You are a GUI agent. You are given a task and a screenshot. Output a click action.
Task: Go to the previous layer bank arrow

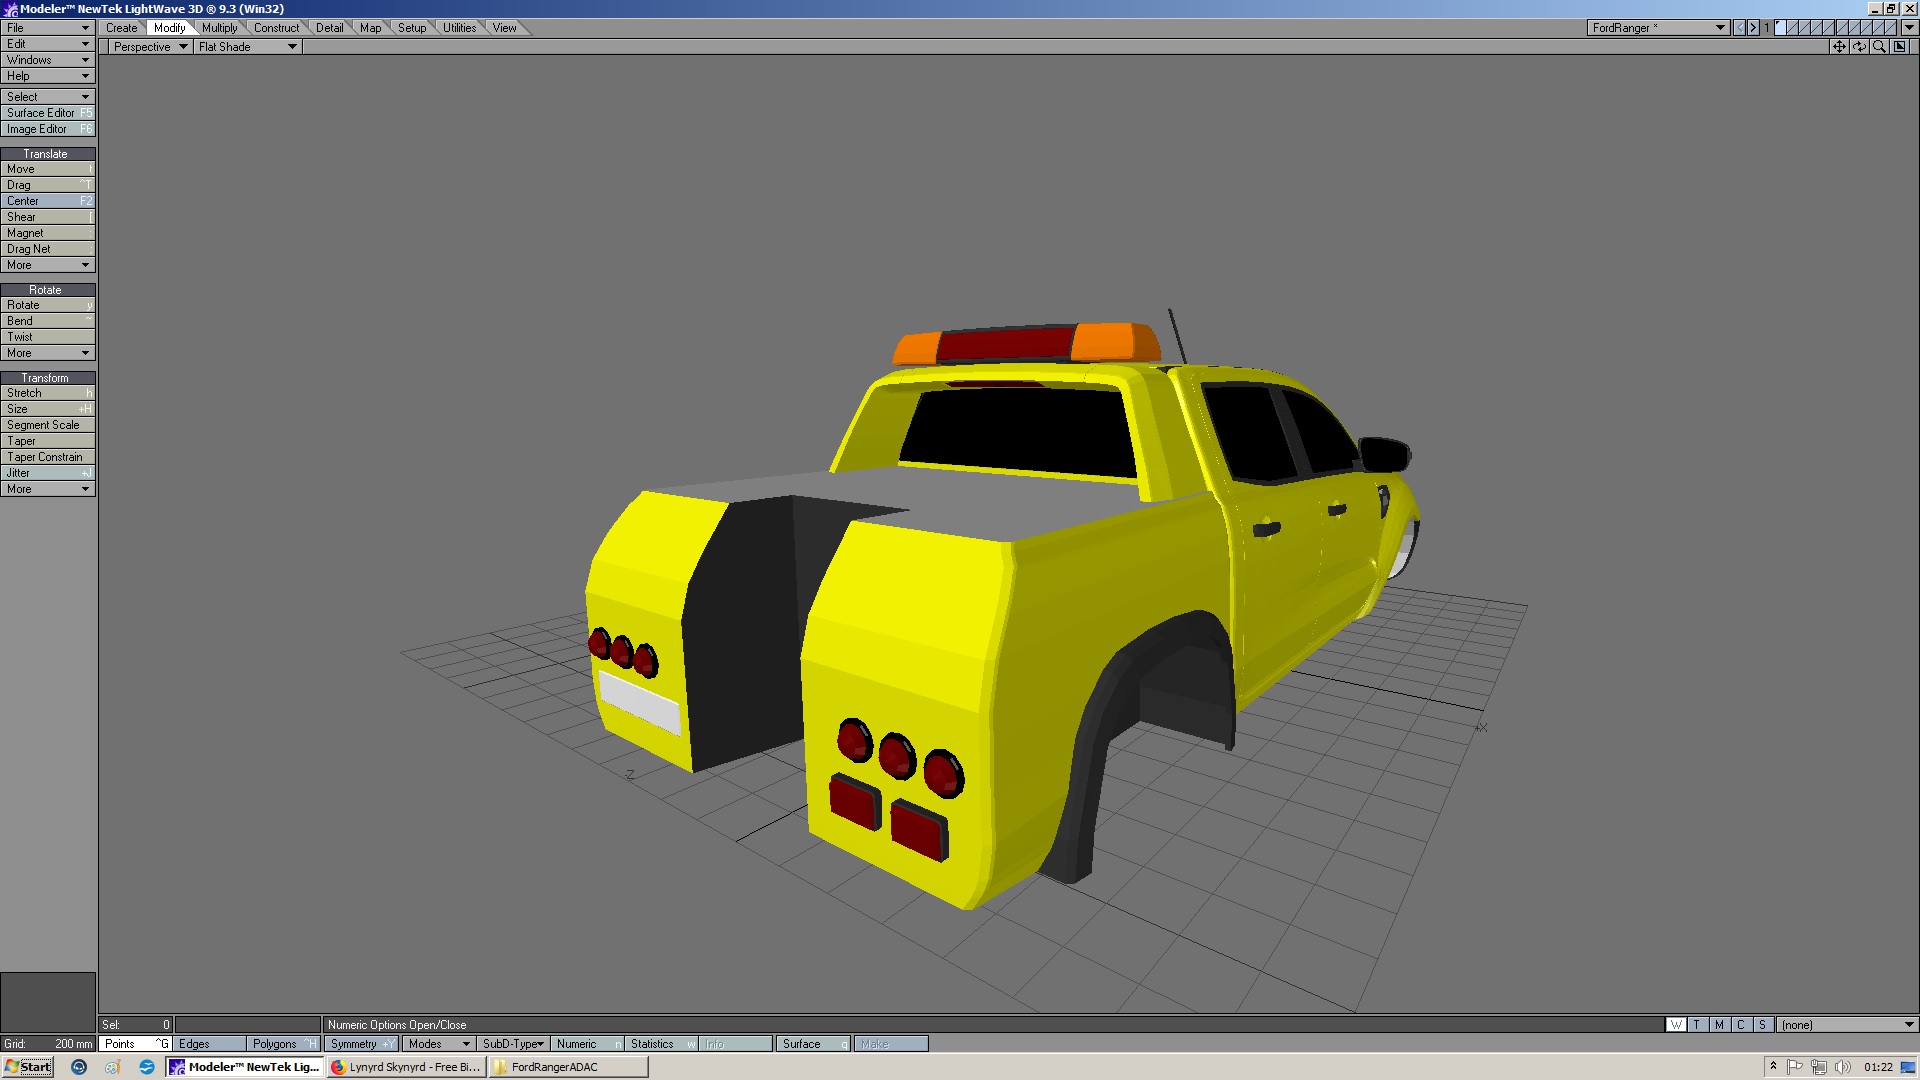(1740, 28)
